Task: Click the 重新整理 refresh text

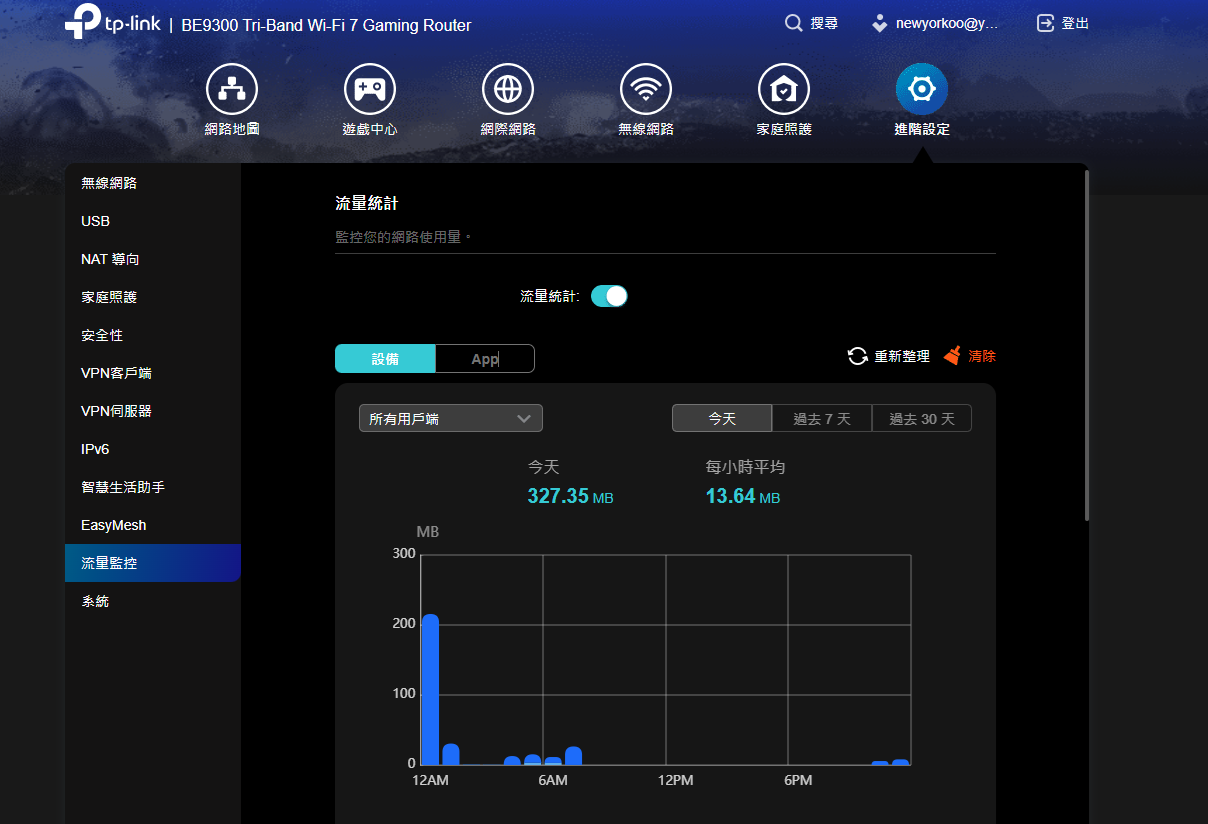Action: tap(902, 356)
